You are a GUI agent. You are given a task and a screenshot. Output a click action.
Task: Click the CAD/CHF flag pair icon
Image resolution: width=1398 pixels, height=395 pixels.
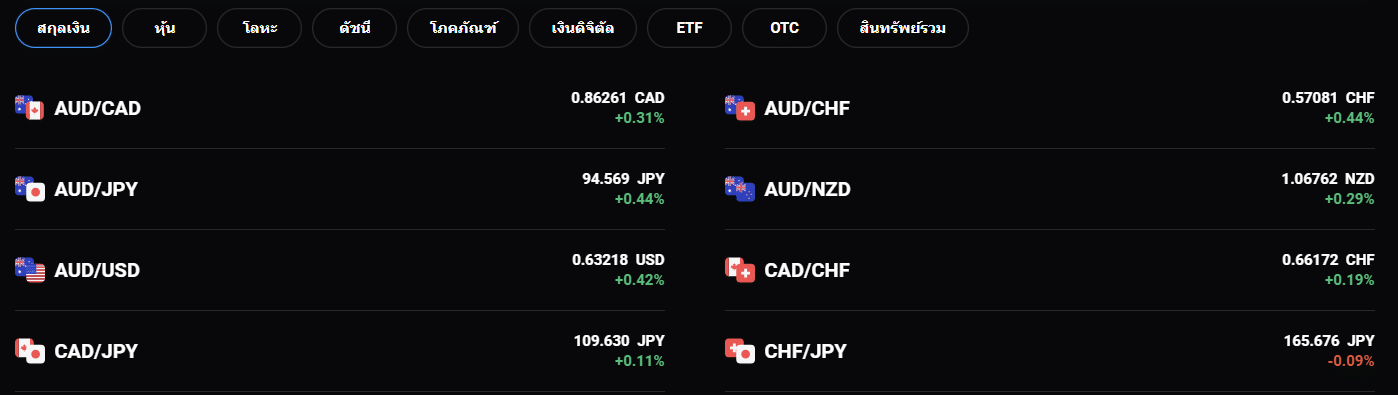(x=740, y=269)
